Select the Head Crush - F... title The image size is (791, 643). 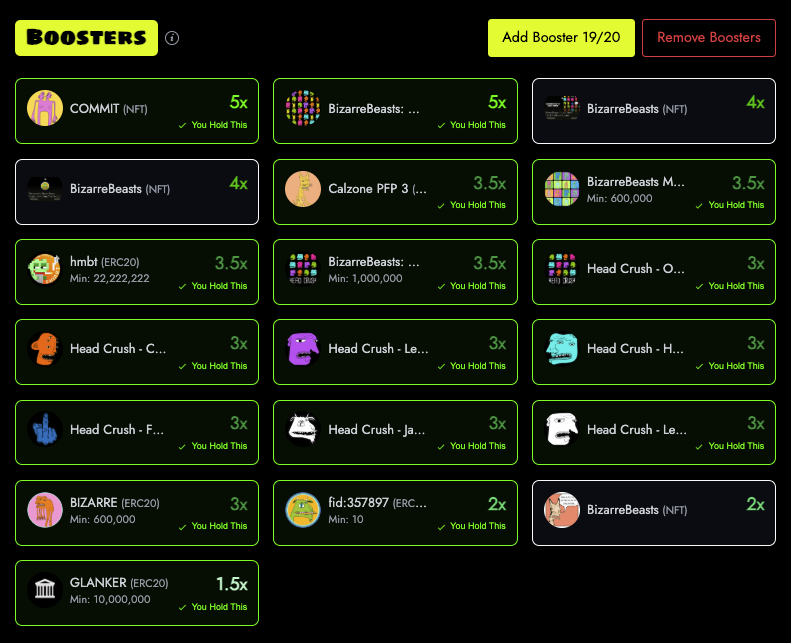point(117,430)
